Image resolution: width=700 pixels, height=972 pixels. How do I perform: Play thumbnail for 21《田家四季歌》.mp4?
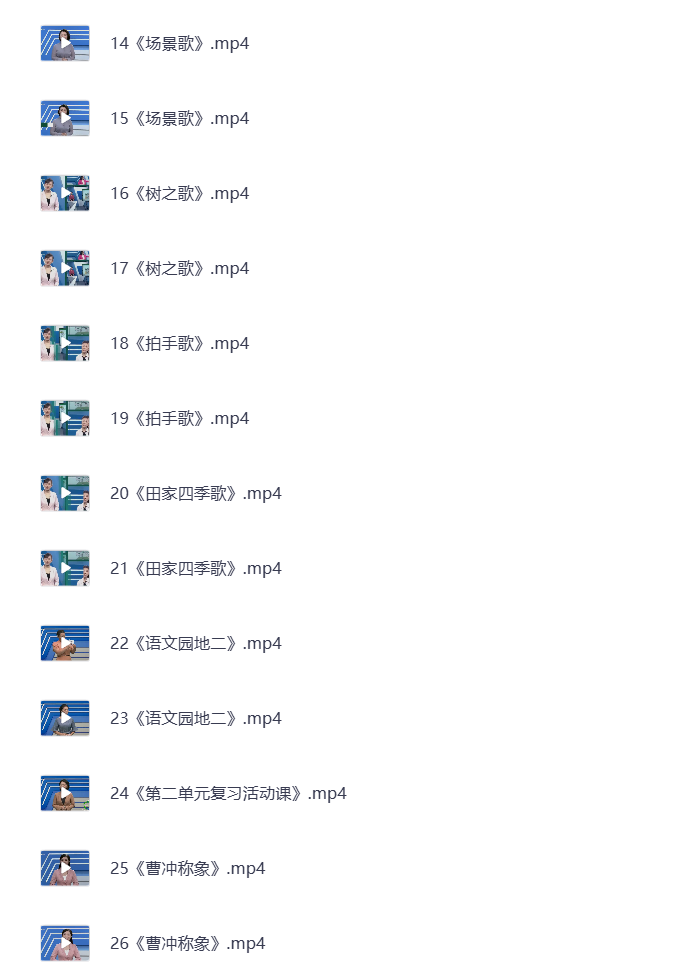tap(65, 568)
